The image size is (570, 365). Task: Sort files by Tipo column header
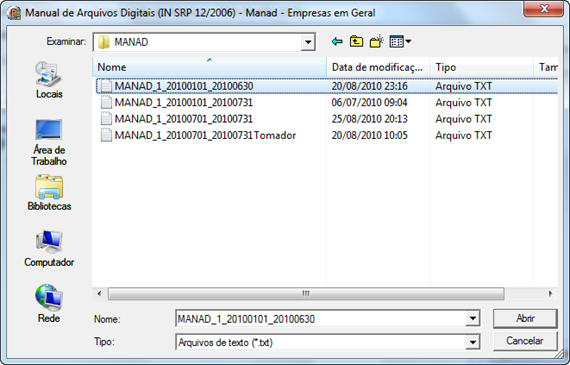pos(481,67)
